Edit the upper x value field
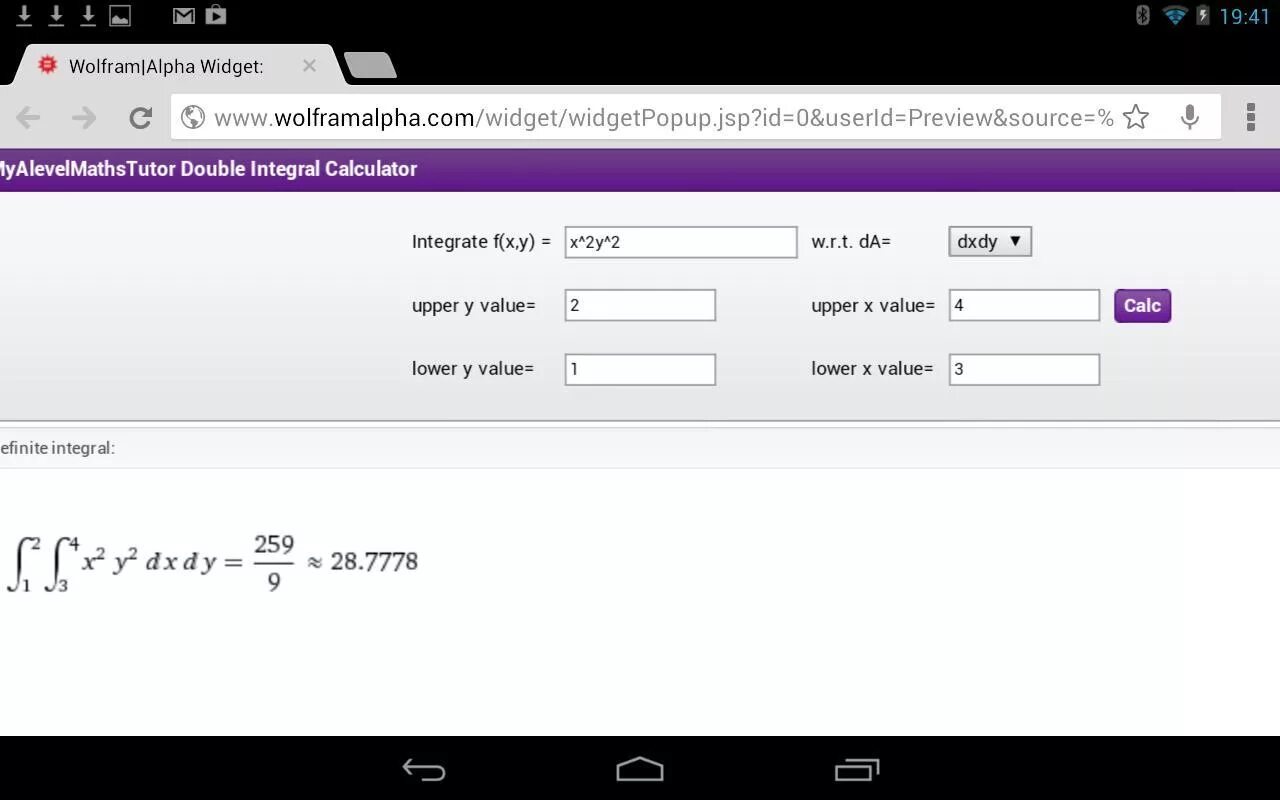The height and width of the screenshot is (800, 1280). coord(1024,305)
